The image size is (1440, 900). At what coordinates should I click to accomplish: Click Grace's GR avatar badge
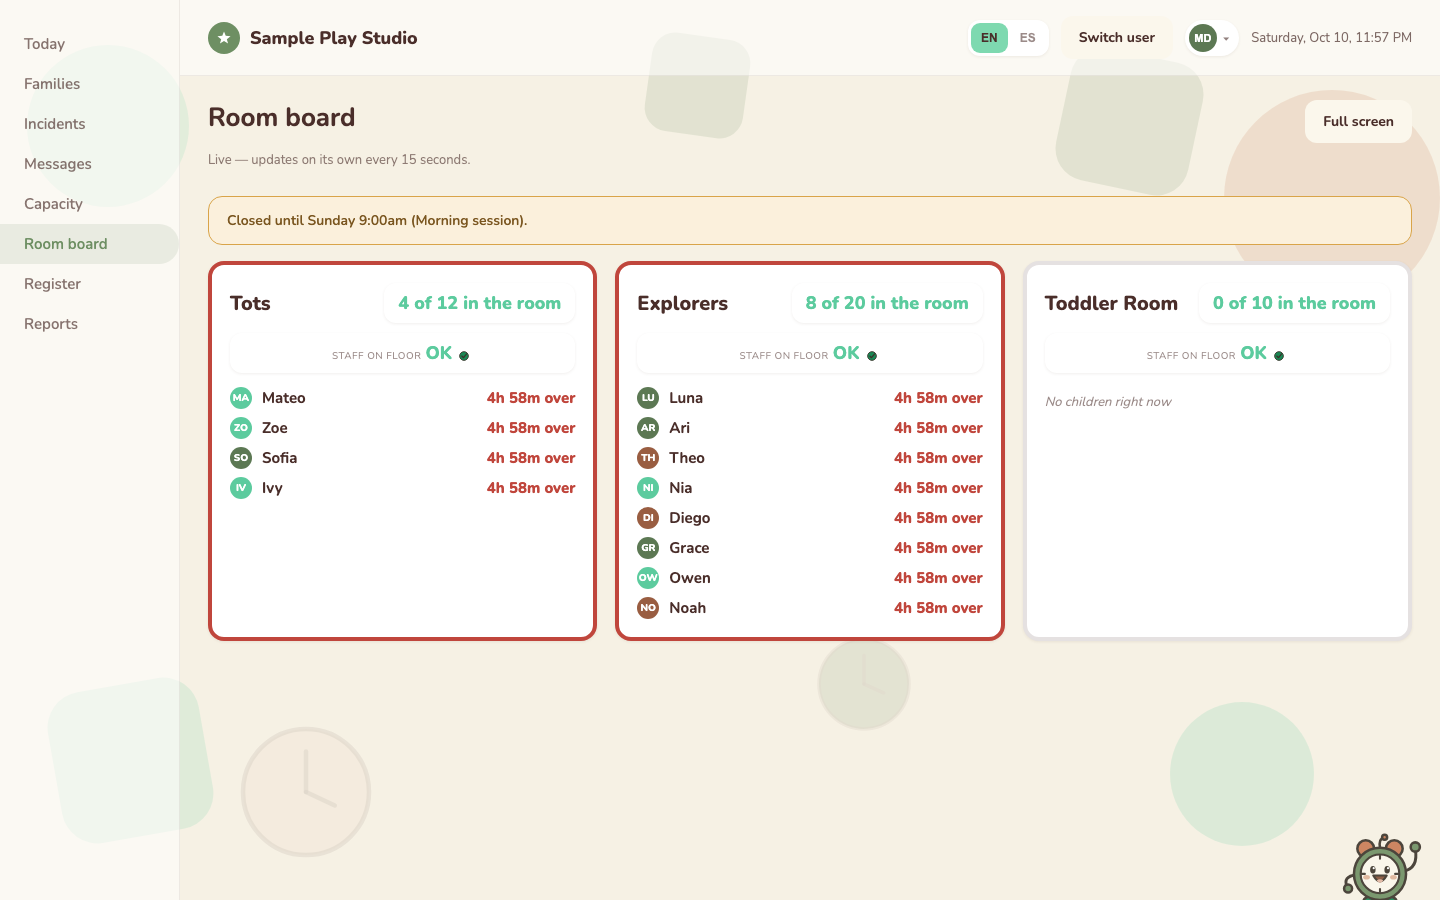[x=648, y=548]
